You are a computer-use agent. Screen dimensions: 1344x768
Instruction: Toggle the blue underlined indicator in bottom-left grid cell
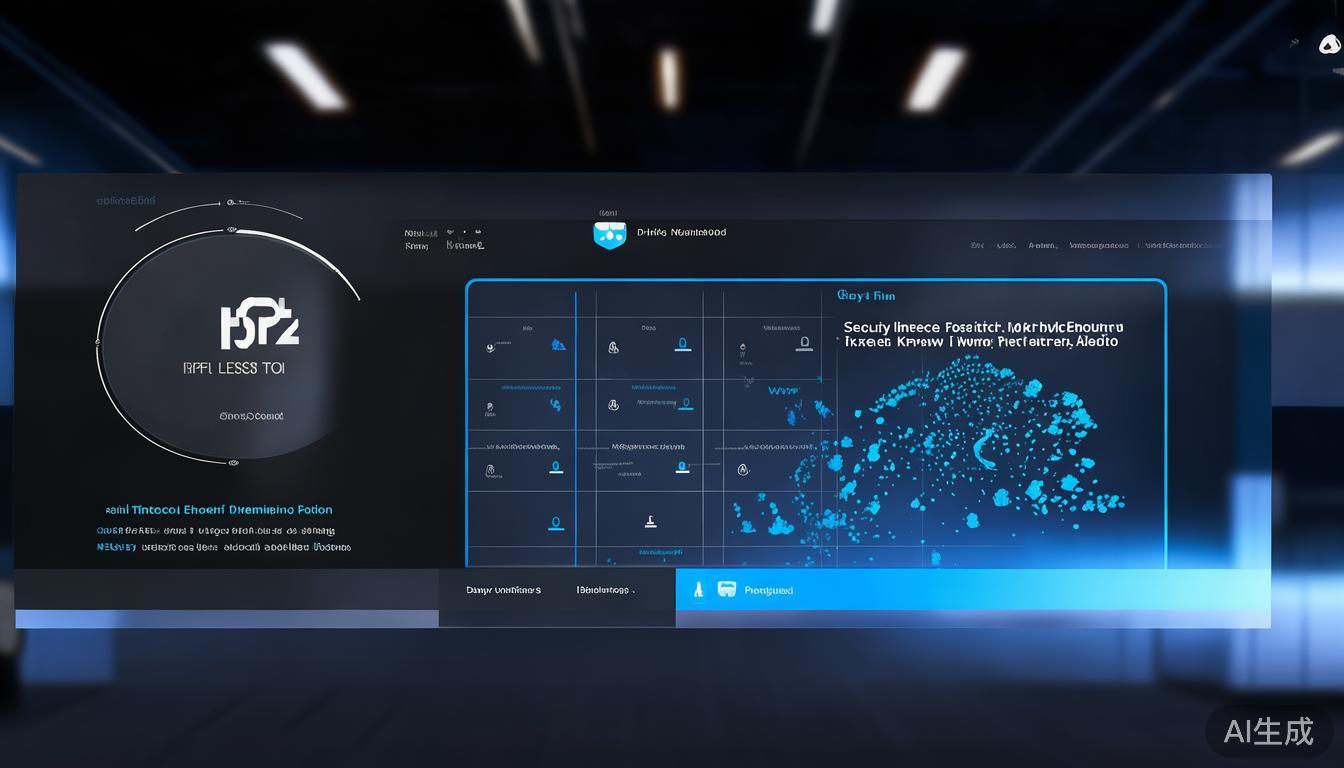(556, 523)
